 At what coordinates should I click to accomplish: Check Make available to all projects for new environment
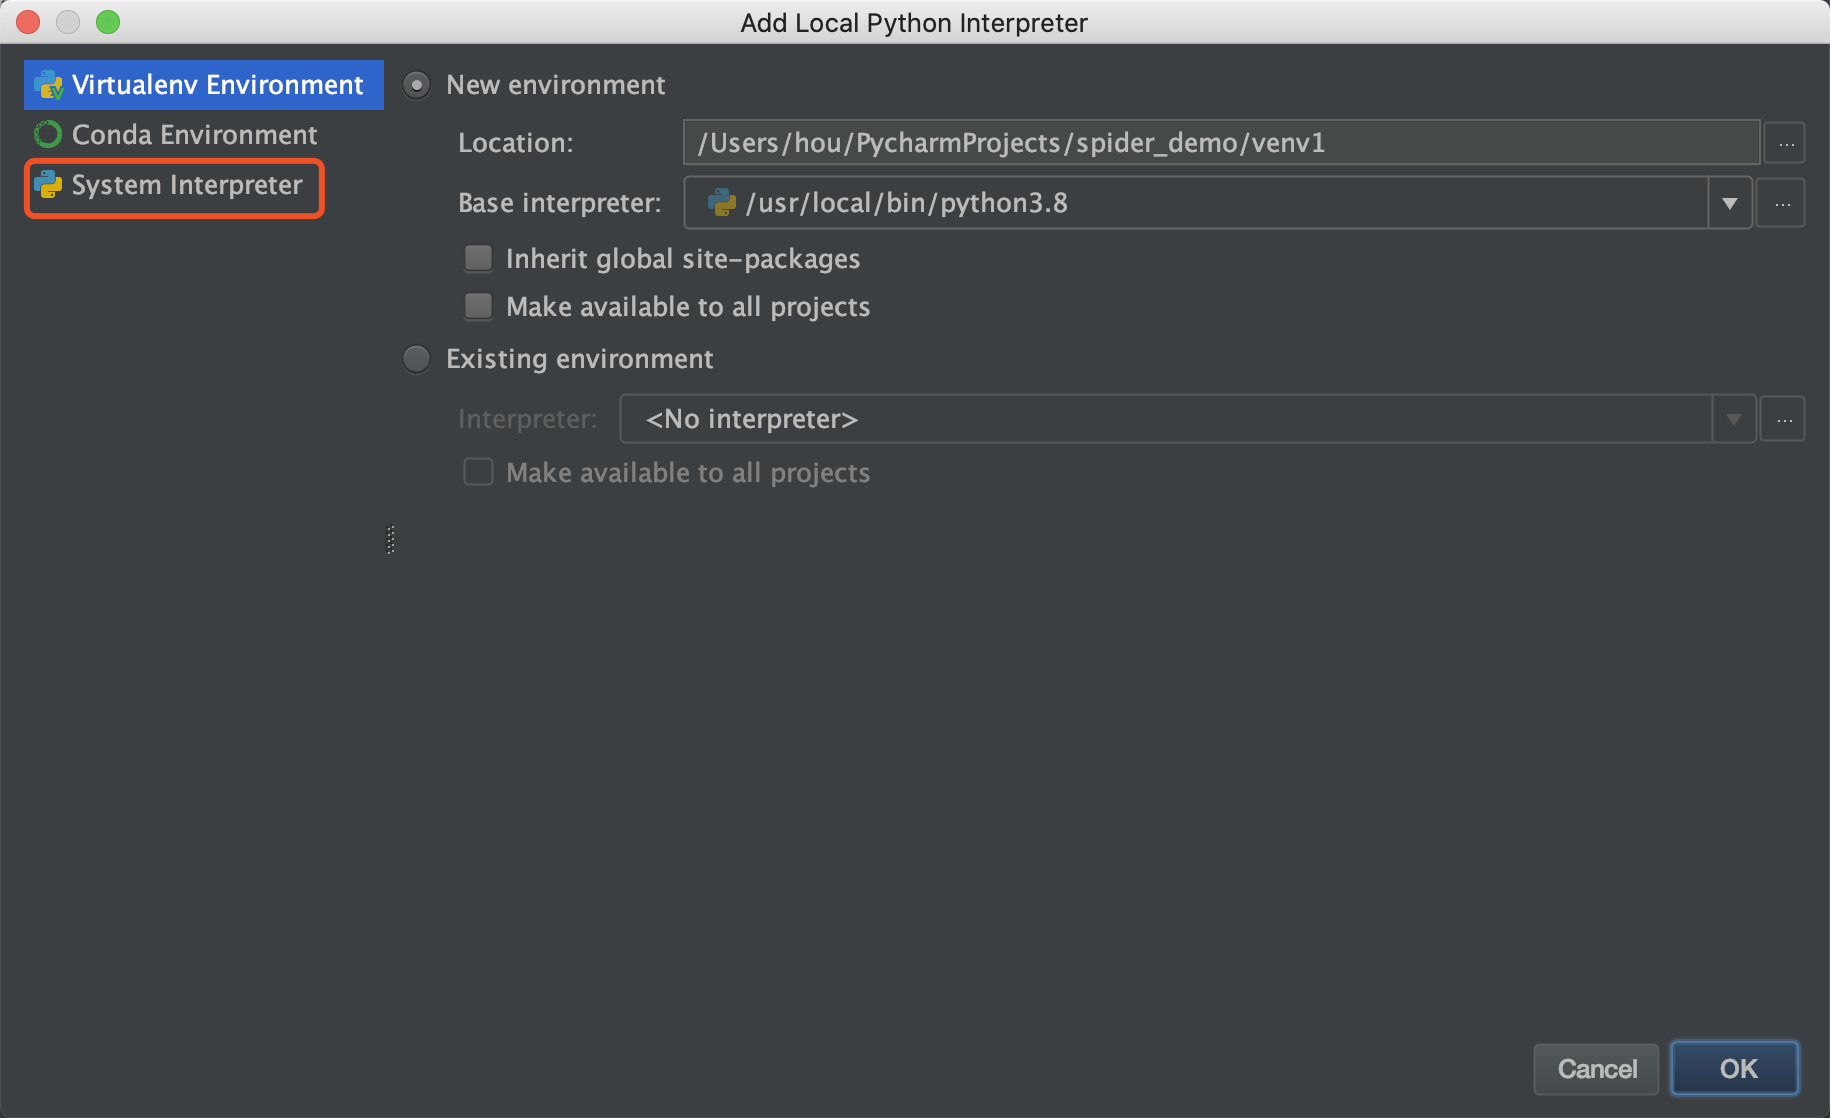(x=479, y=306)
